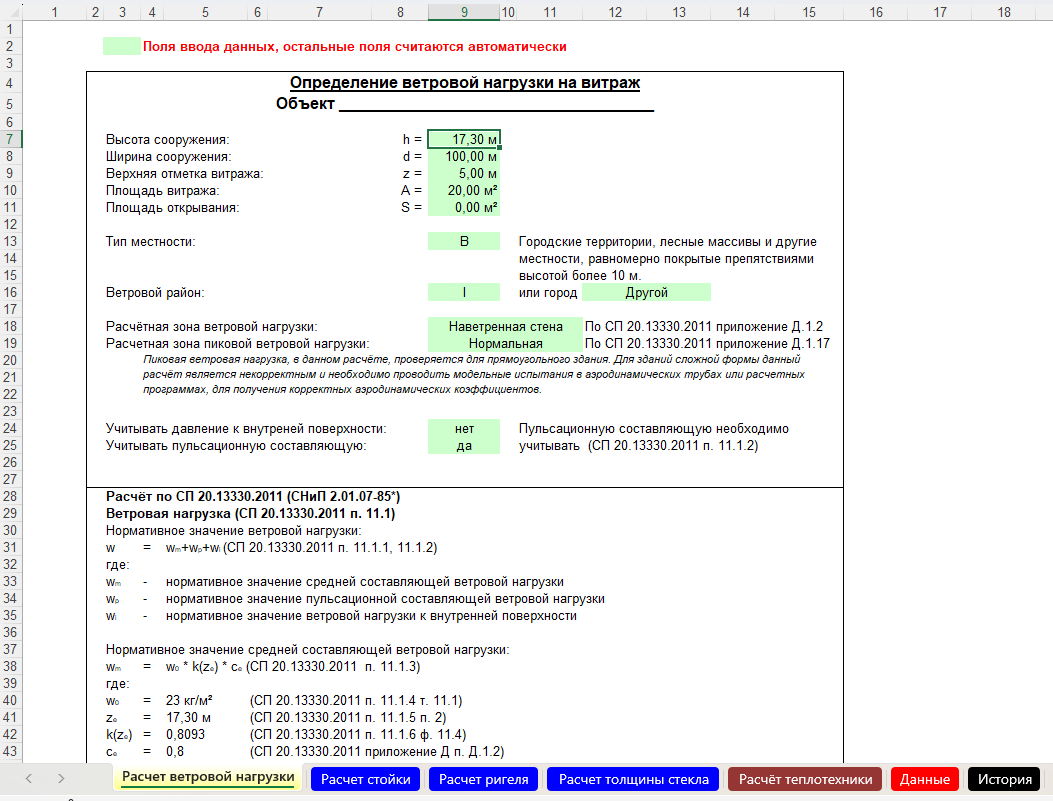The image size is (1053, 801).
Task: Select the Нормальная peak zone cell
Action: [505, 343]
